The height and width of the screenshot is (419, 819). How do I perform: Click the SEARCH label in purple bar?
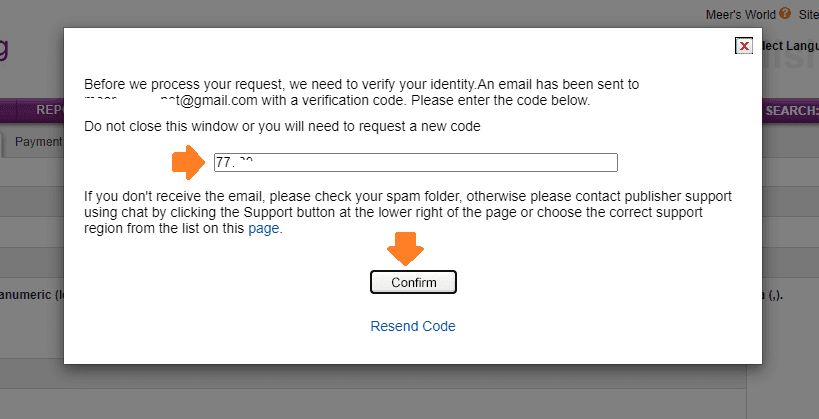(791, 111)
